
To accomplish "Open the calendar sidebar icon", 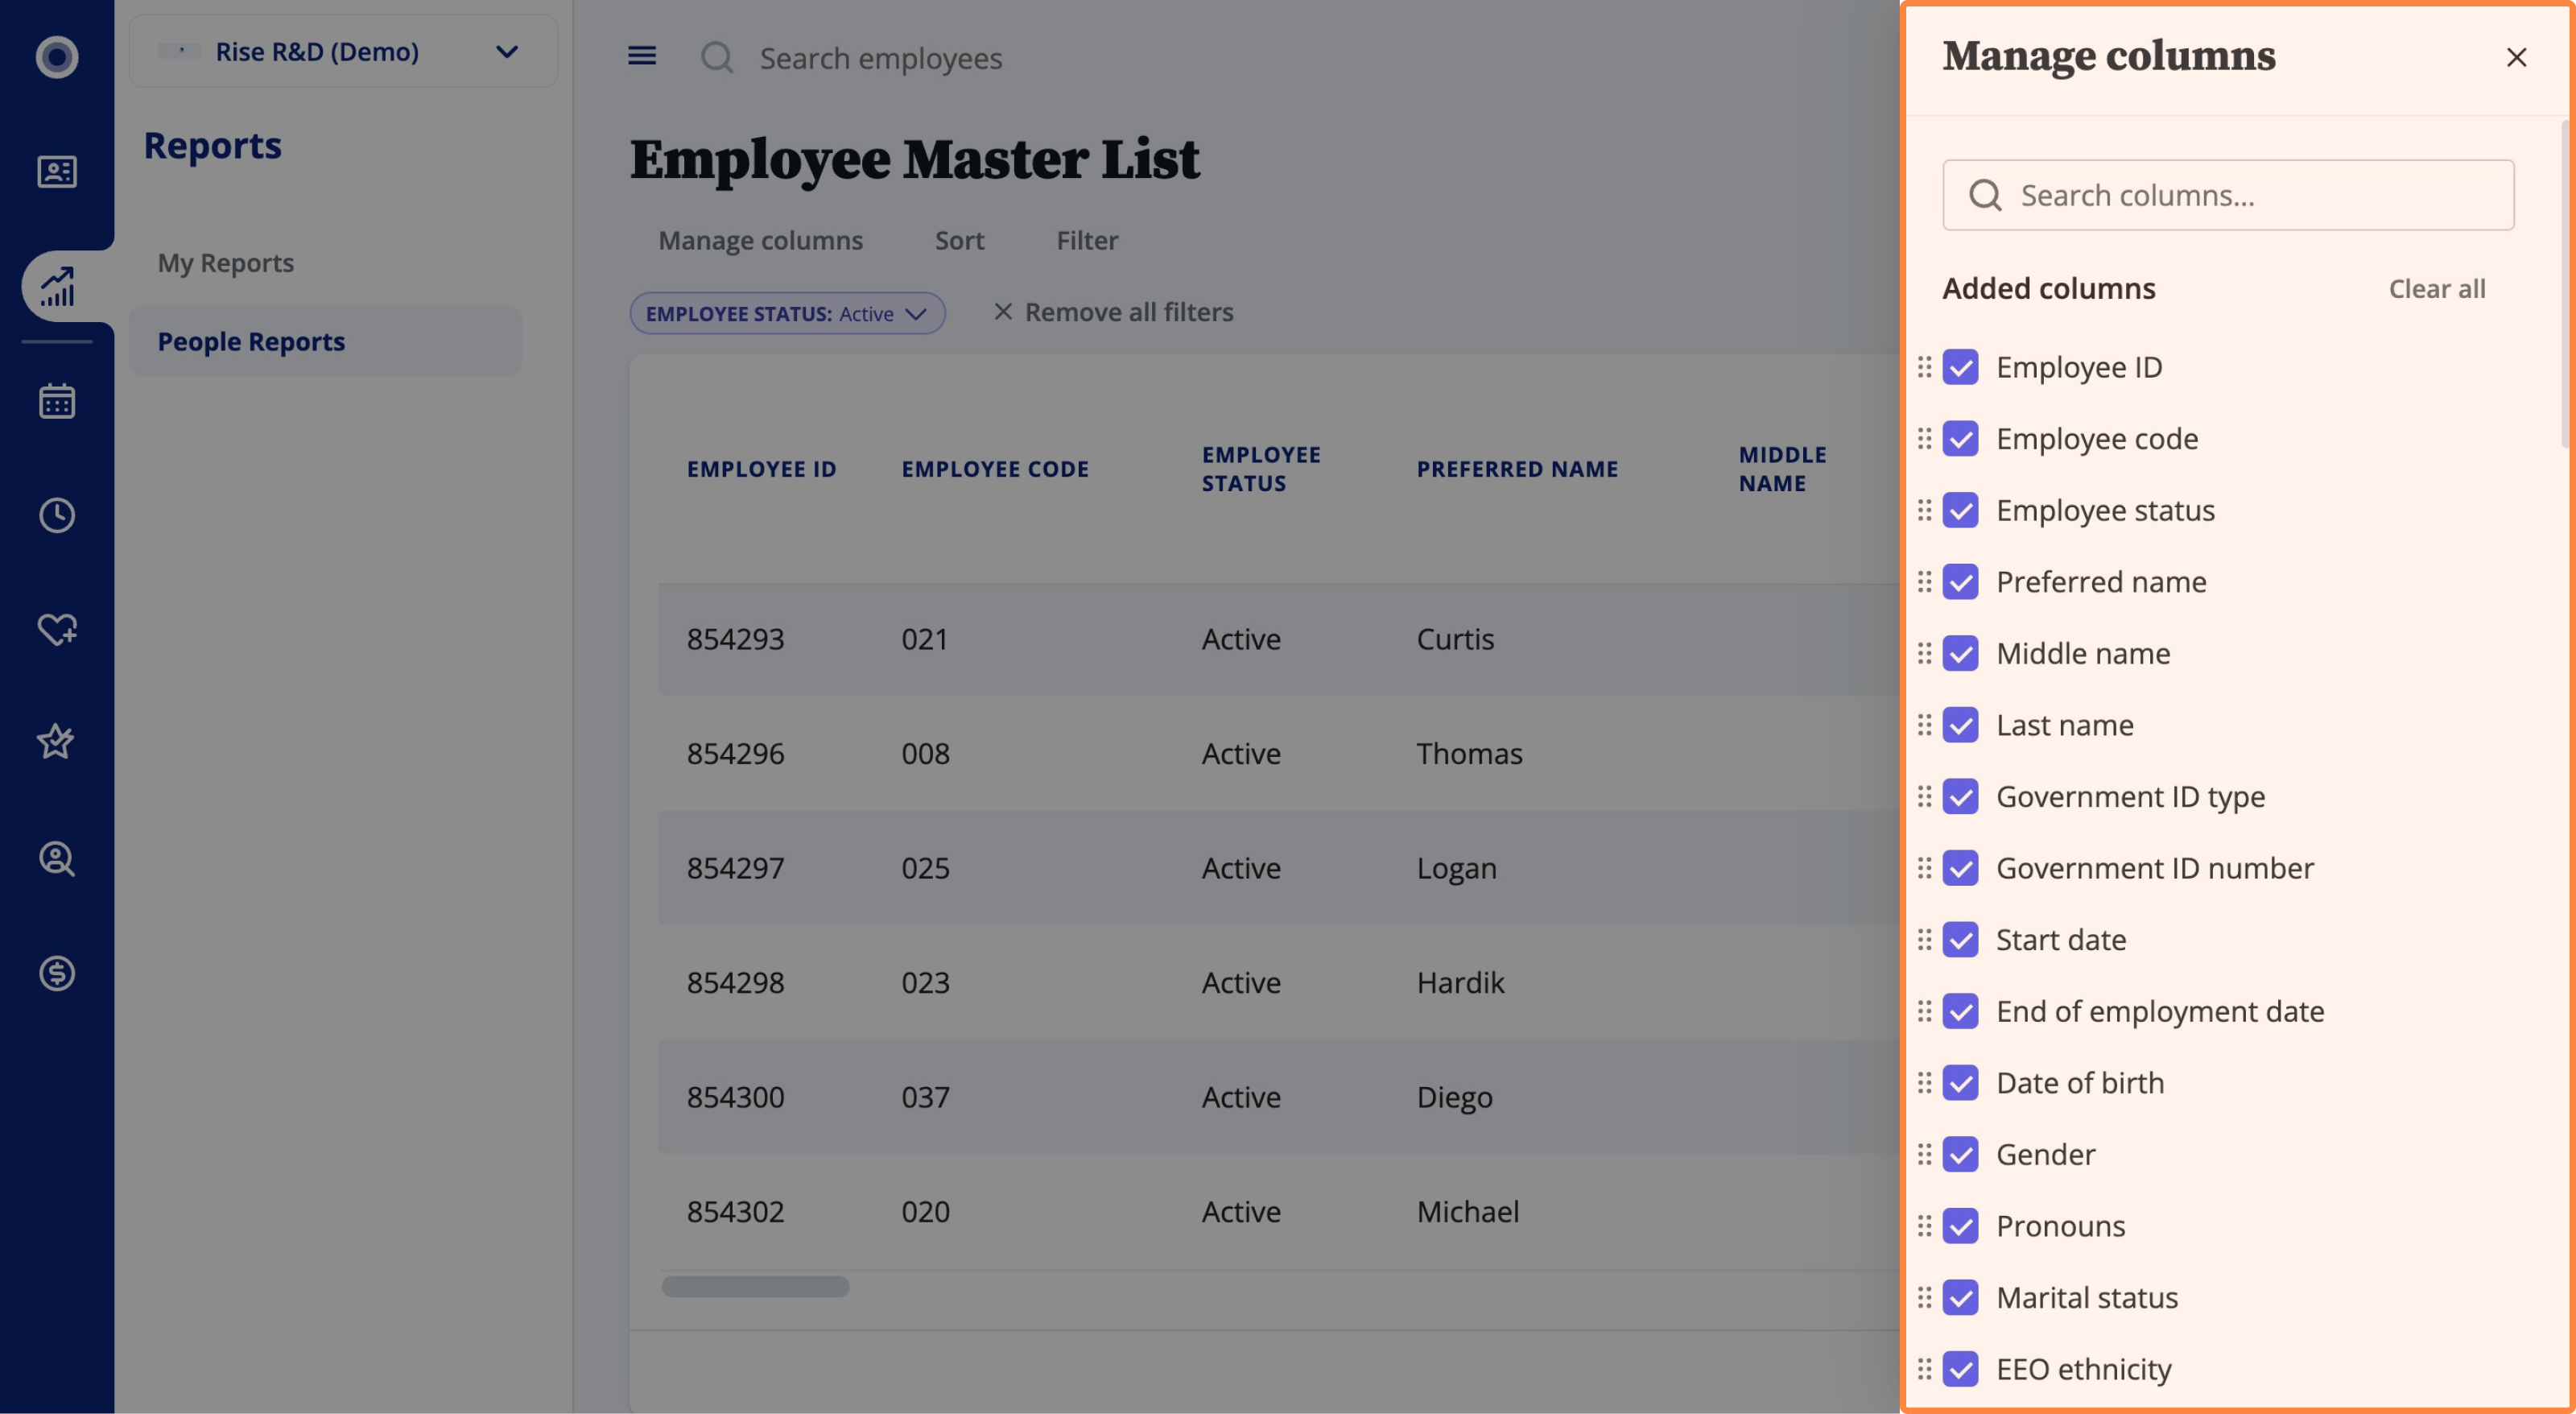I will pyautogui.click(x=57, y=401).
